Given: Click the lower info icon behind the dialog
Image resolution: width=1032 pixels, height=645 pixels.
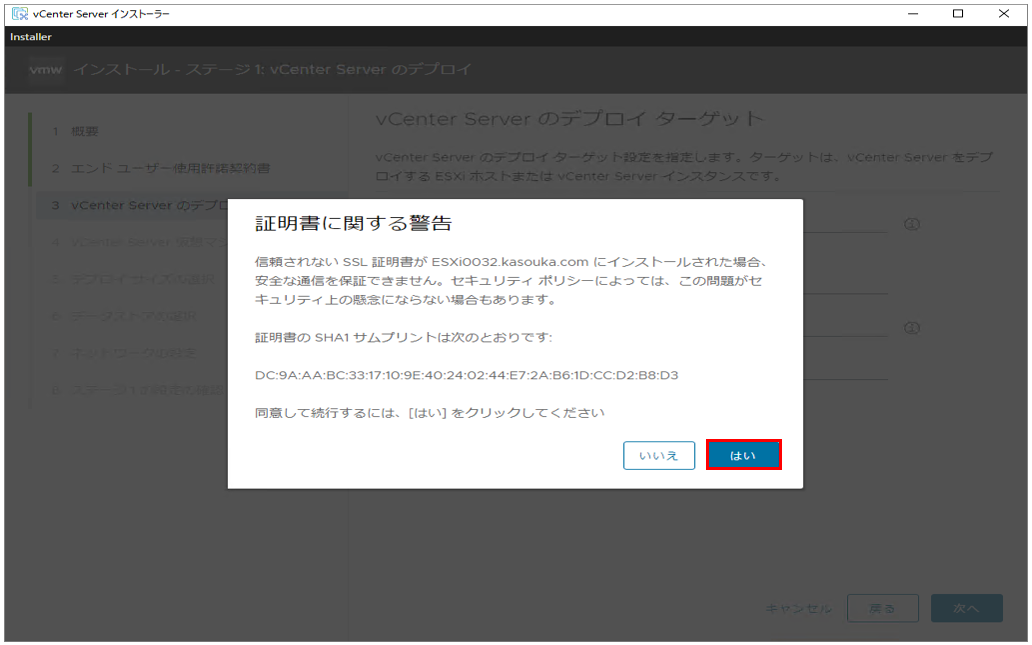Looking at the screenshot, I should point(912,328).
